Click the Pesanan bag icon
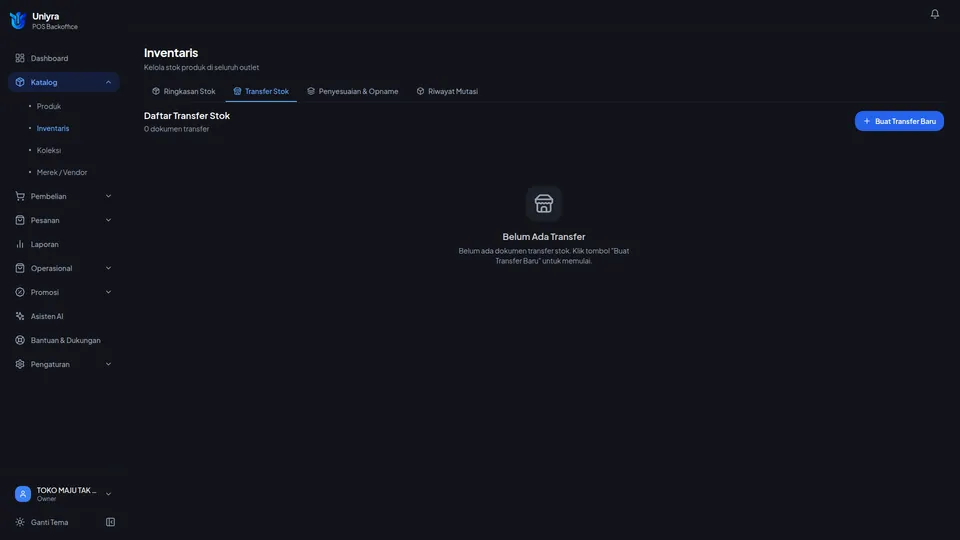The image size is (960, 540). [x=20, y=220]
